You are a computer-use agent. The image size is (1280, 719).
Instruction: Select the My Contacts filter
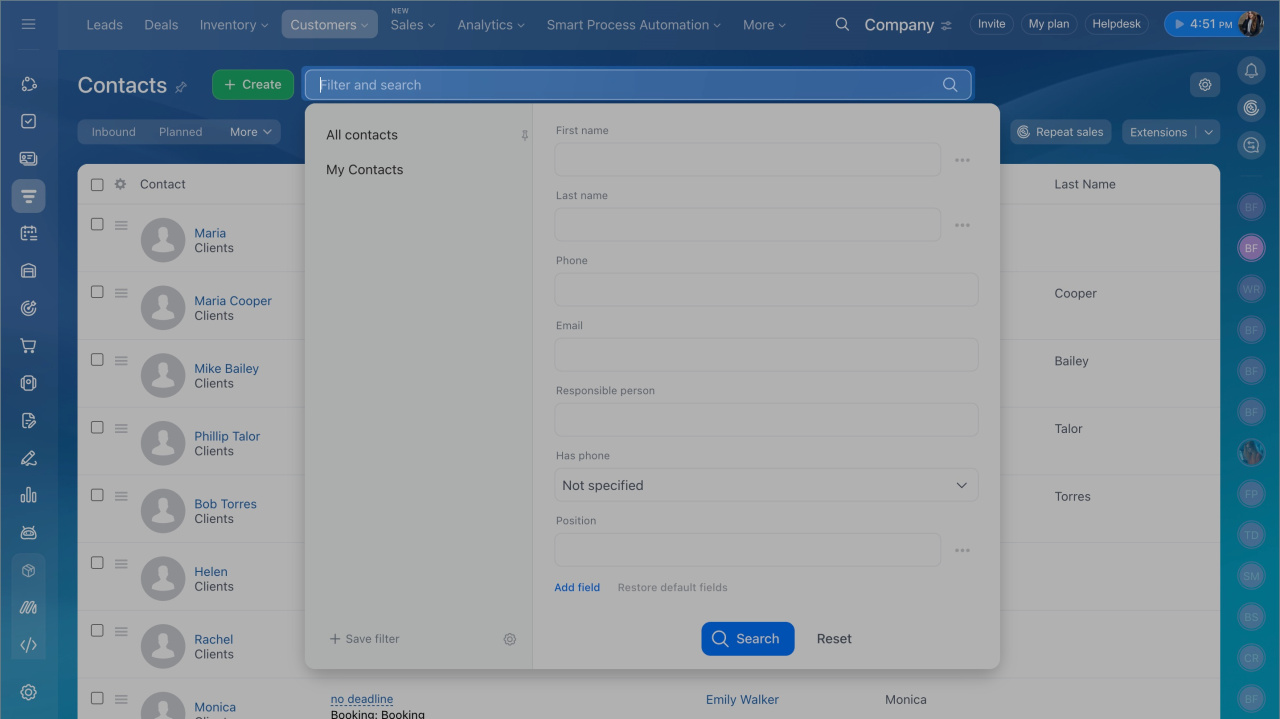pos(365,170)
